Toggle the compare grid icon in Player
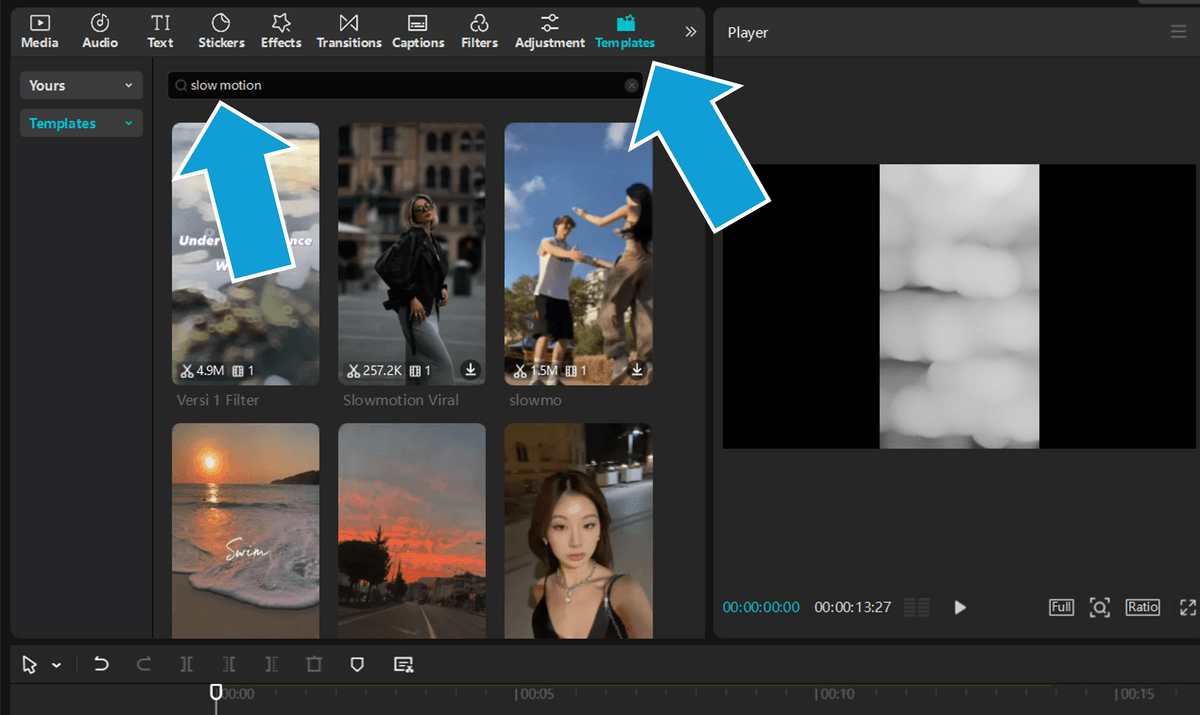Screen dimensions: 1200x715 point(916,607)
